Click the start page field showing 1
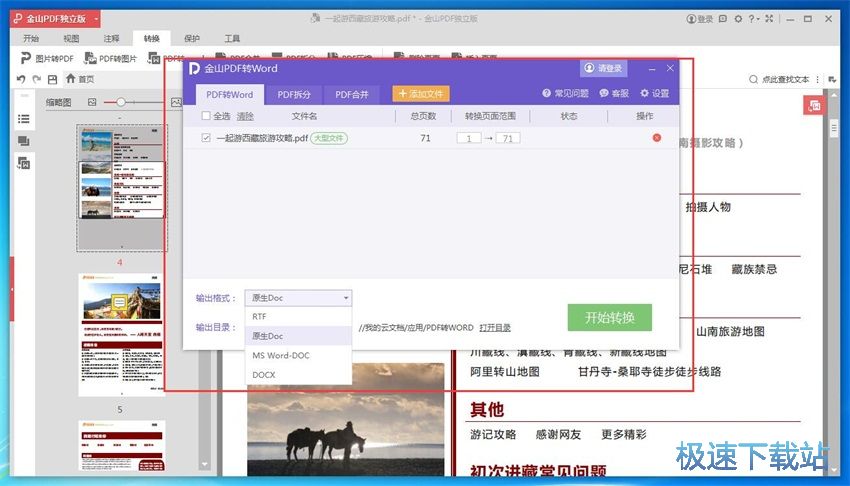Screen dimensions: 850x486 click(x=469, y=138)
